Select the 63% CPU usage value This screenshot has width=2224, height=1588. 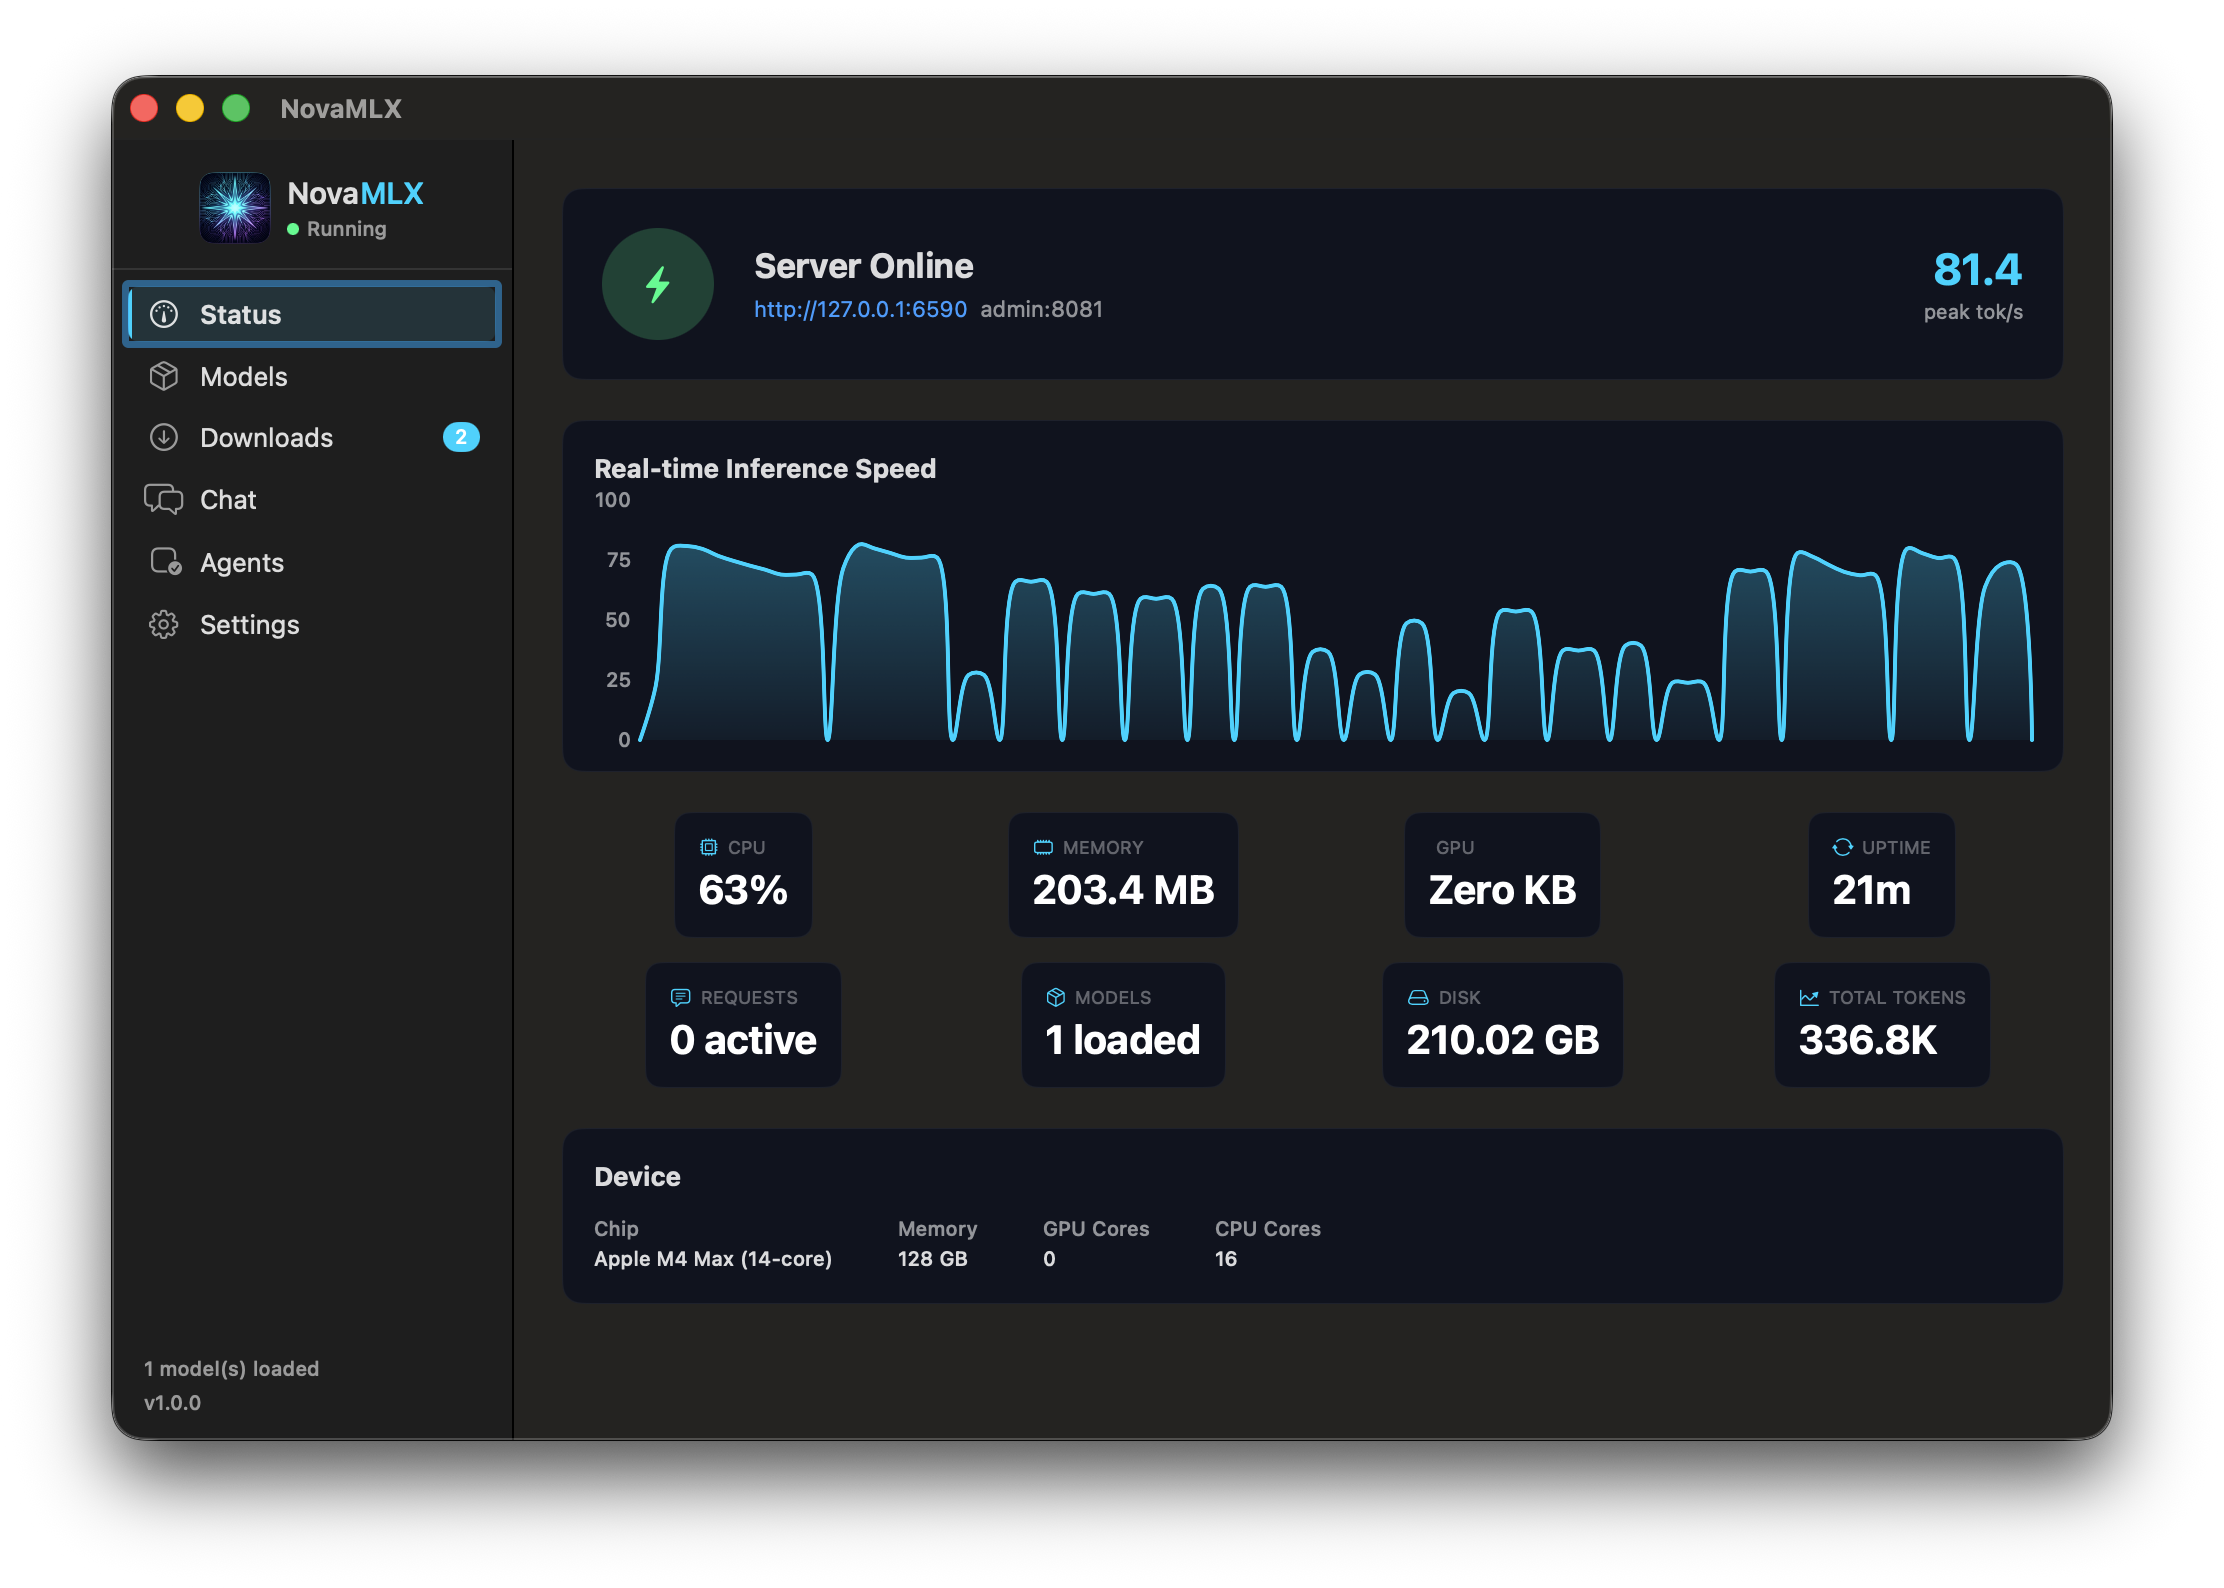[x=743, y=890]
